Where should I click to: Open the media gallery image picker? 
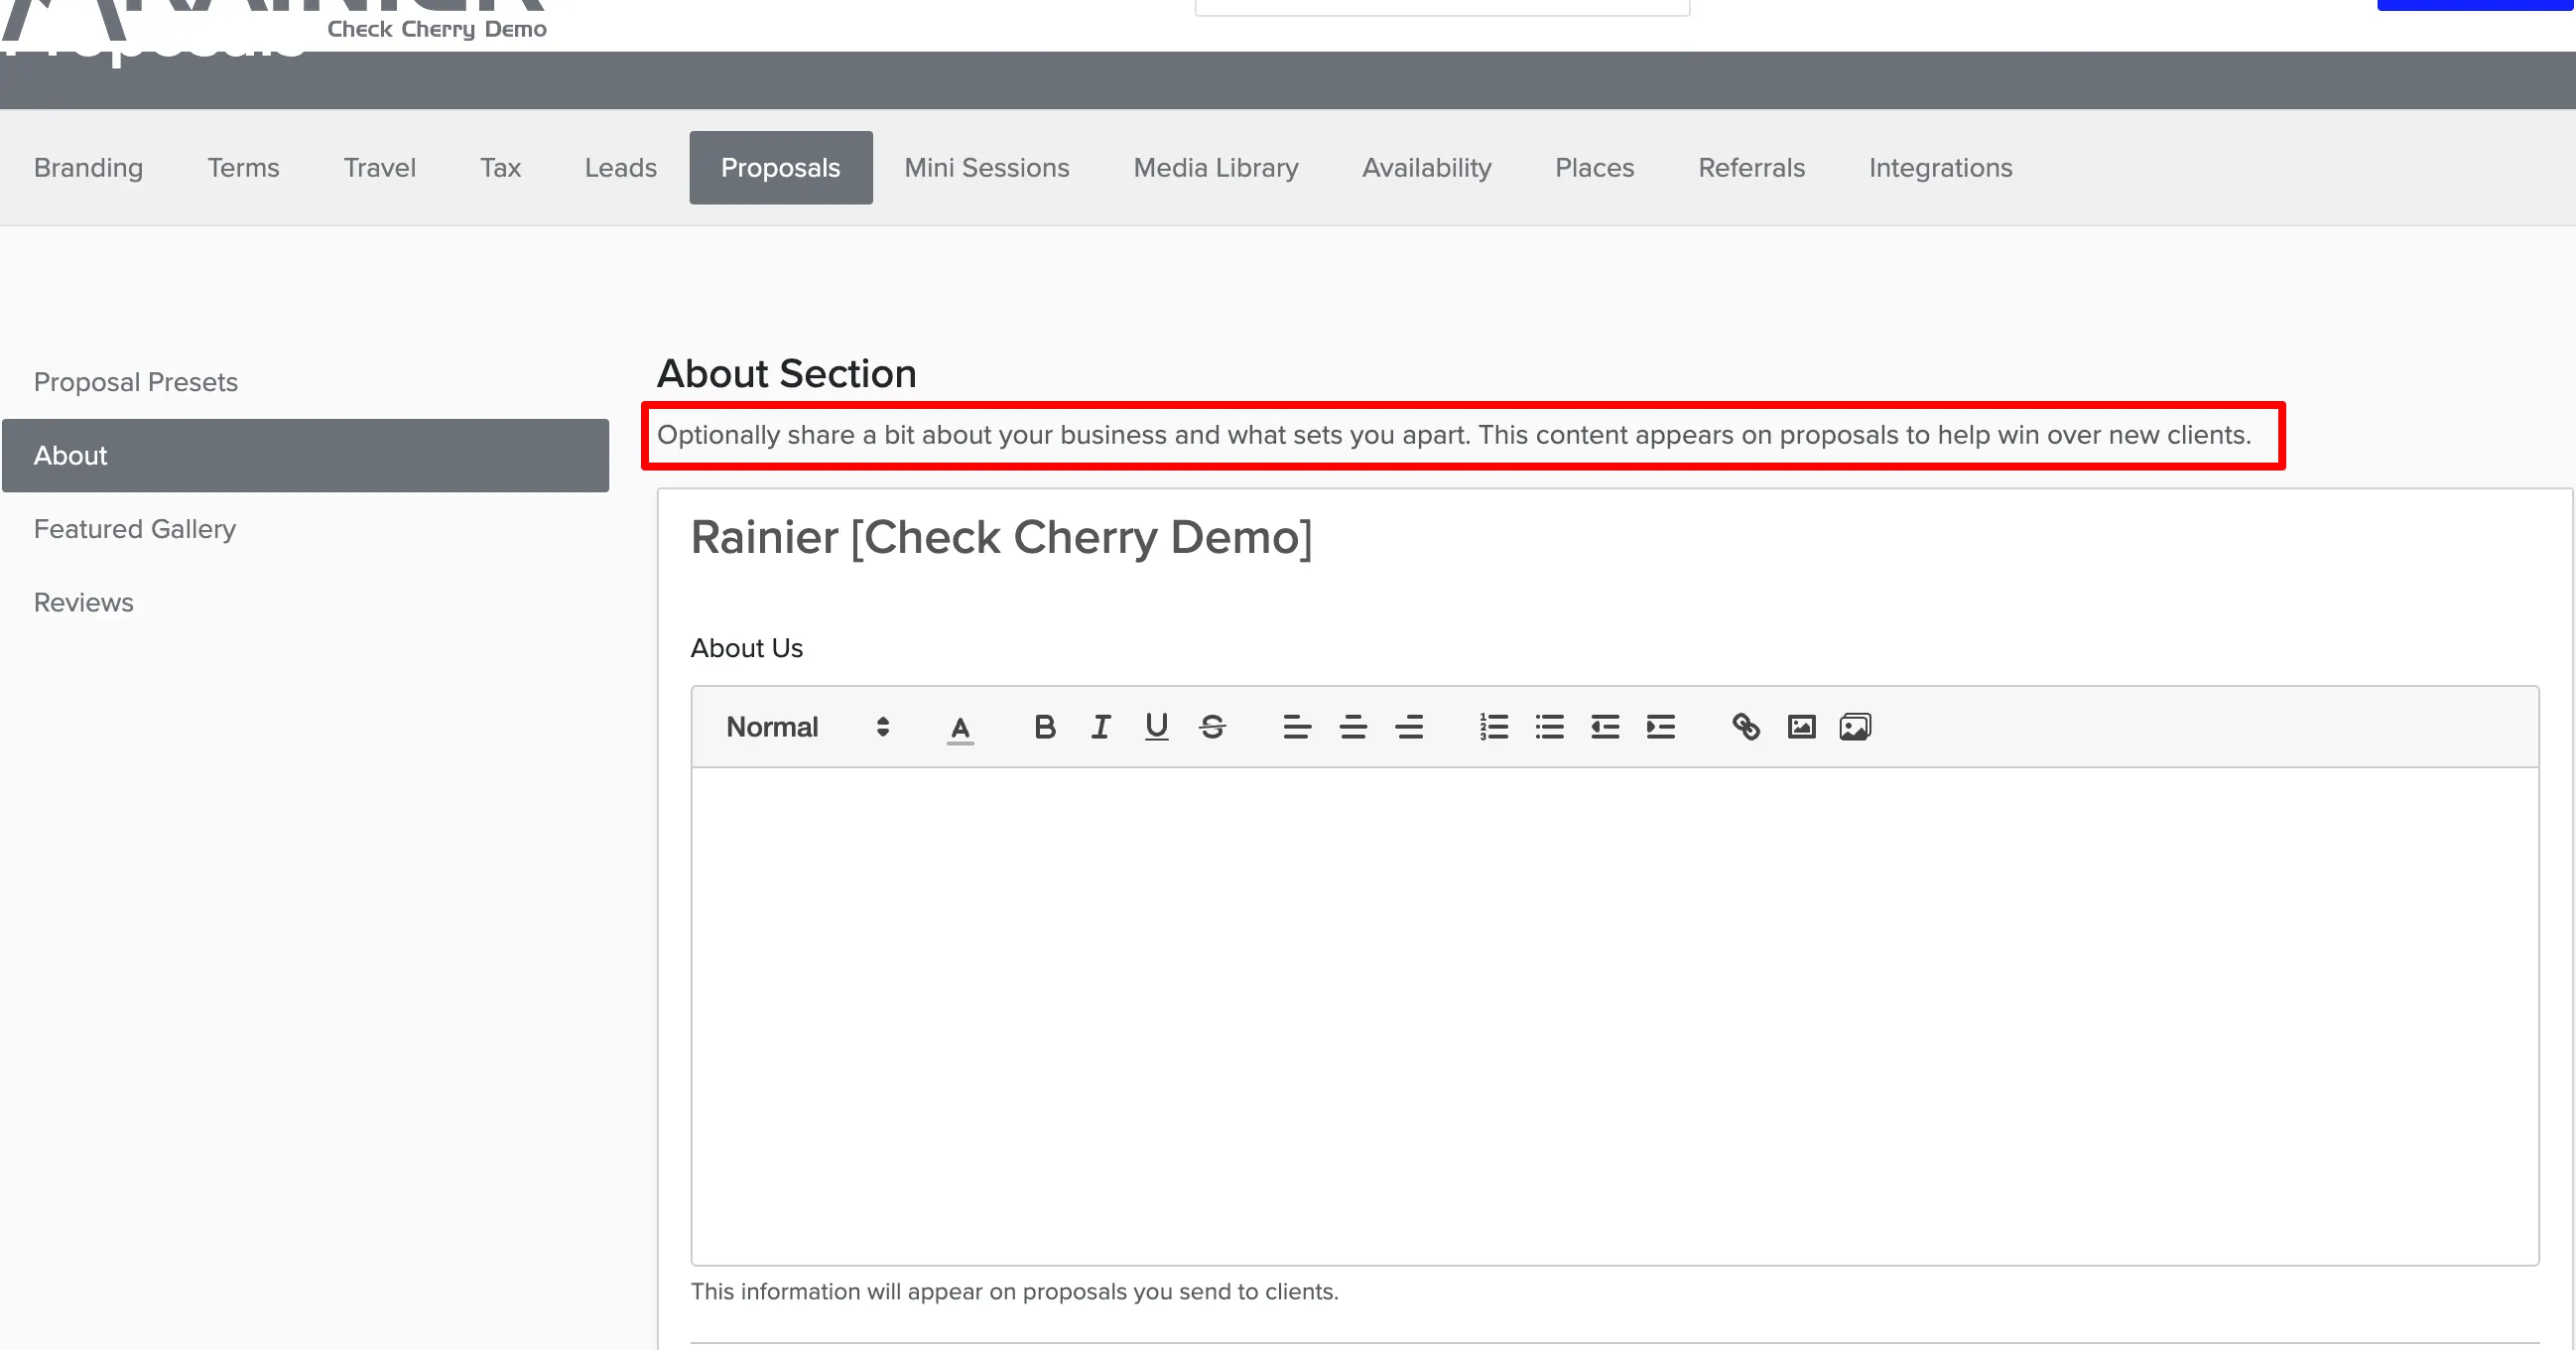tap(1856, 727)
